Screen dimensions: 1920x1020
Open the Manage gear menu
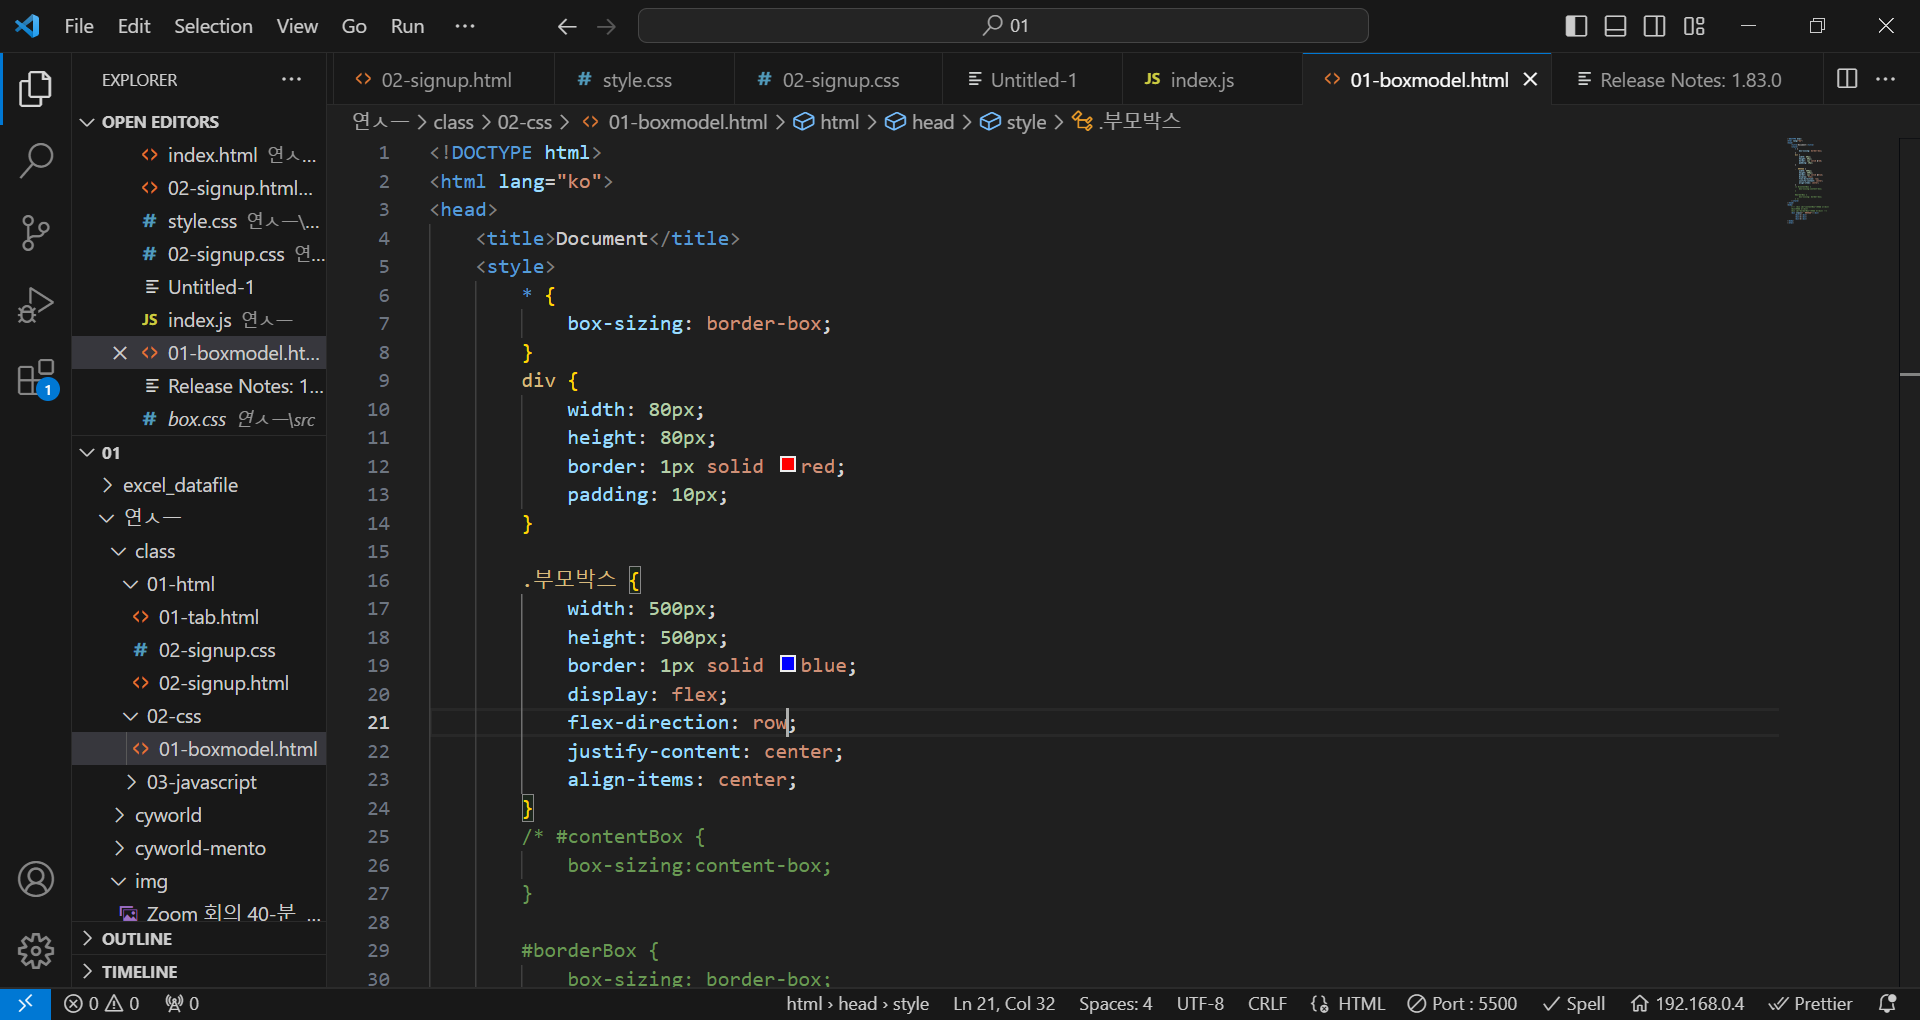36,951
